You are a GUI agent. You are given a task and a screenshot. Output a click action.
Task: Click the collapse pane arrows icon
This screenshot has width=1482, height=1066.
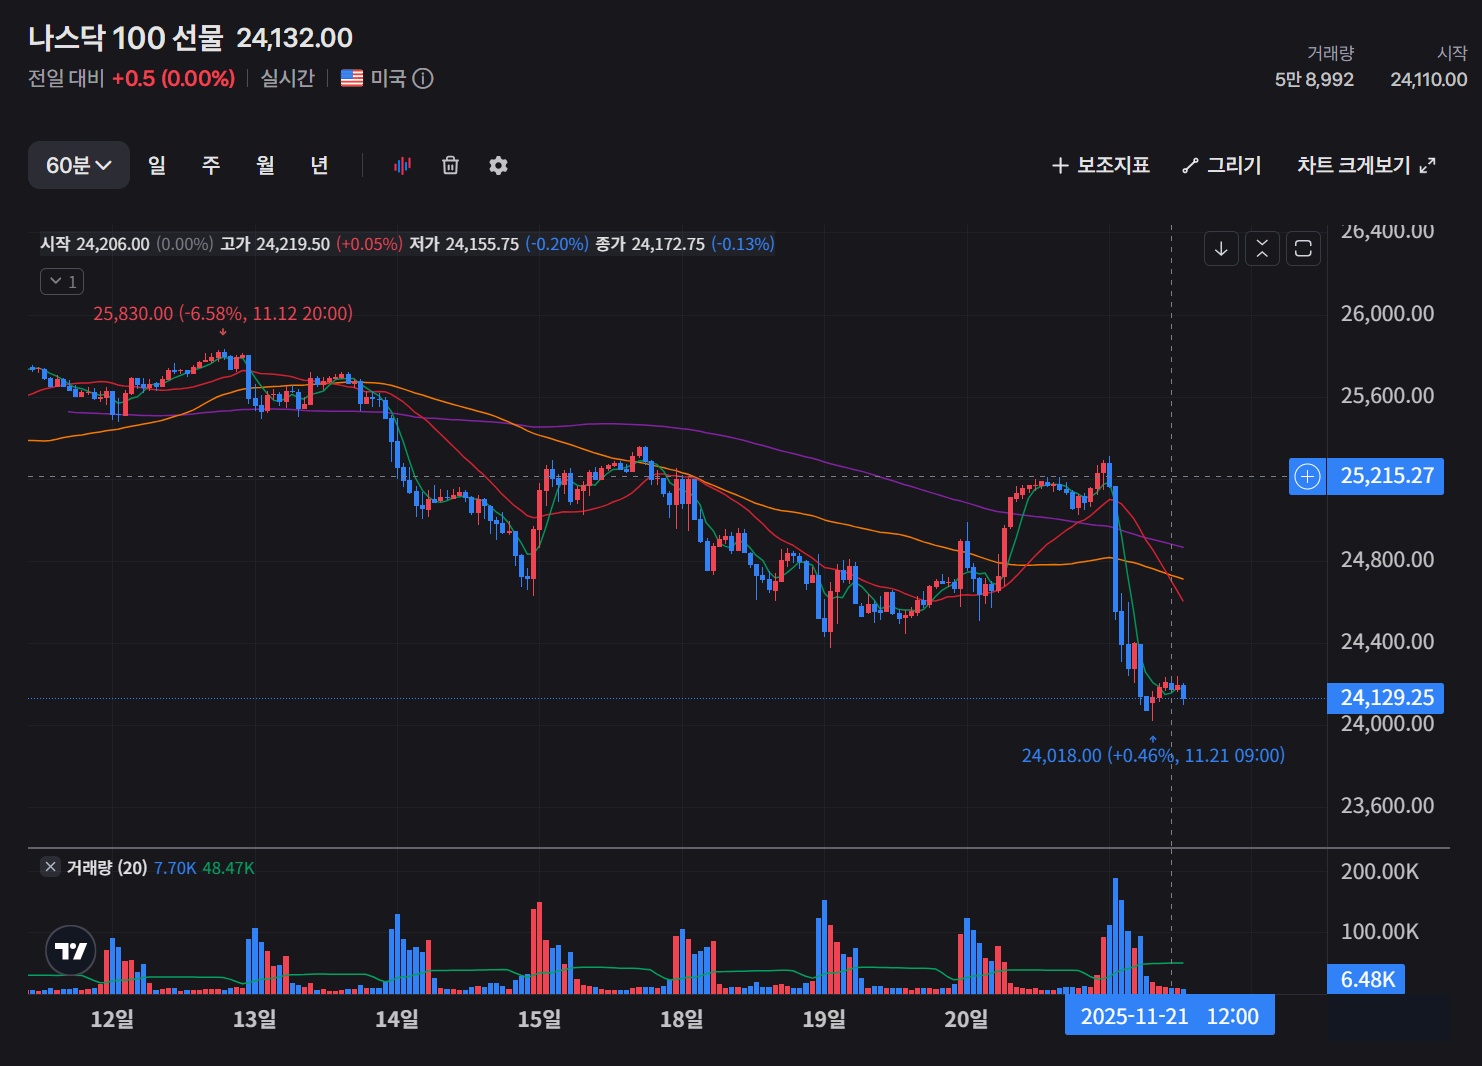pyautogui.click(x=1262, y=248)
